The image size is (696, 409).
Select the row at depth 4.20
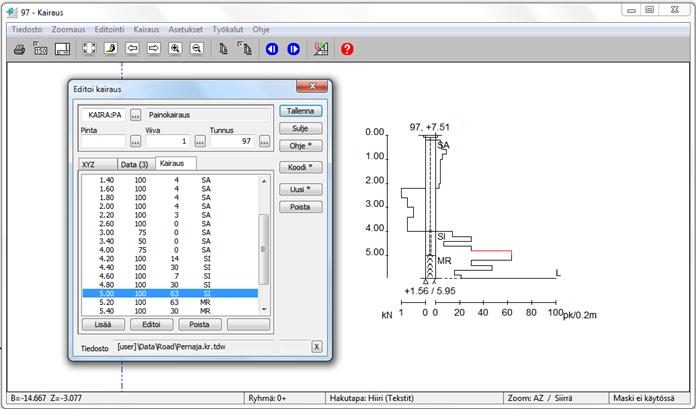click(x=170, y=258)
